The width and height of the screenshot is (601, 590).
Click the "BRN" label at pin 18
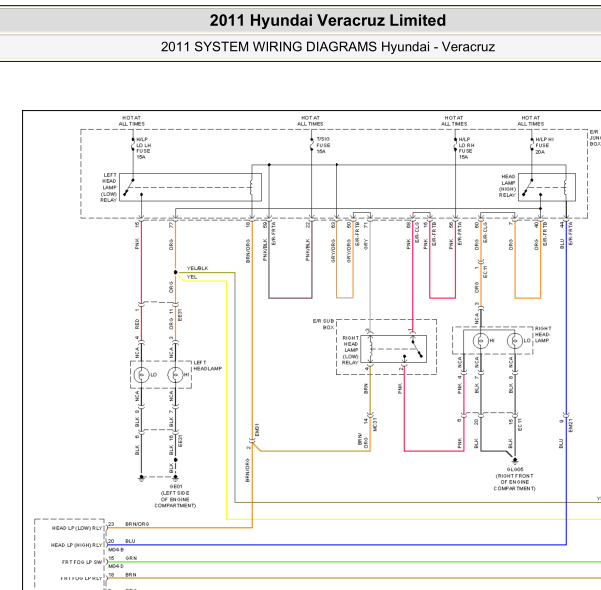coord(131,575)
